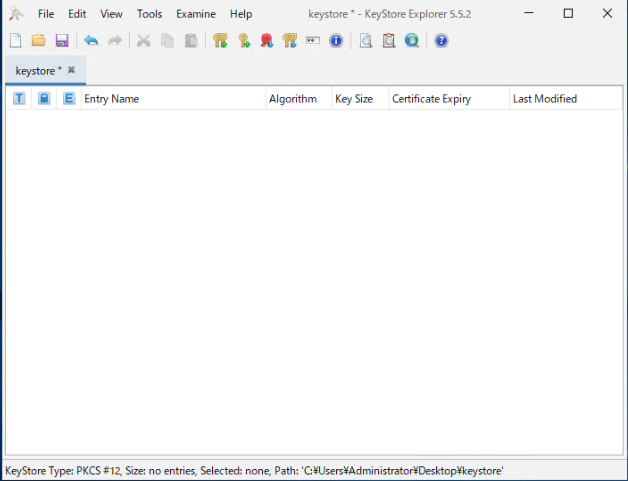Save the keystore using the floppy disk icon
628x481 pixels.
[x=62, y=40]
